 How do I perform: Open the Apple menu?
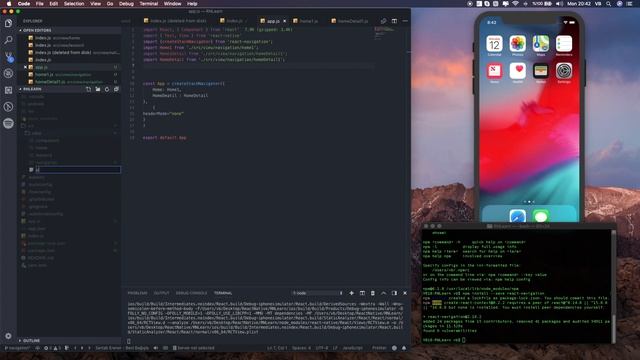click(9, 4)
